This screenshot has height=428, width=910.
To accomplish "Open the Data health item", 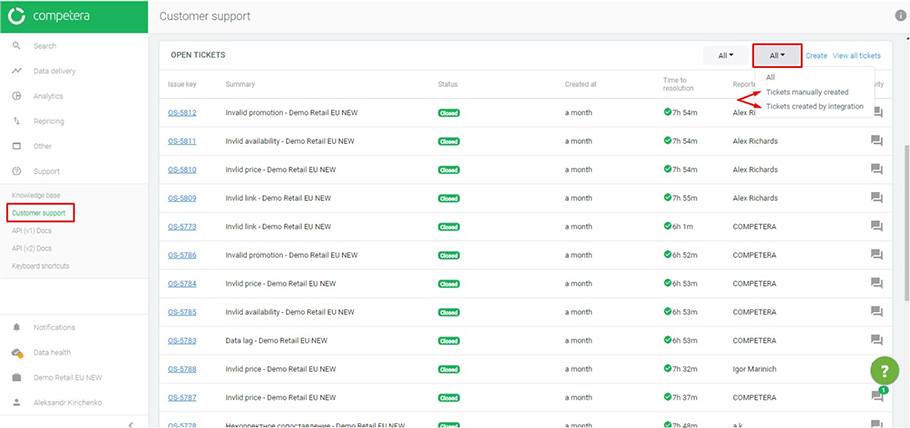I will pos(52,353).
